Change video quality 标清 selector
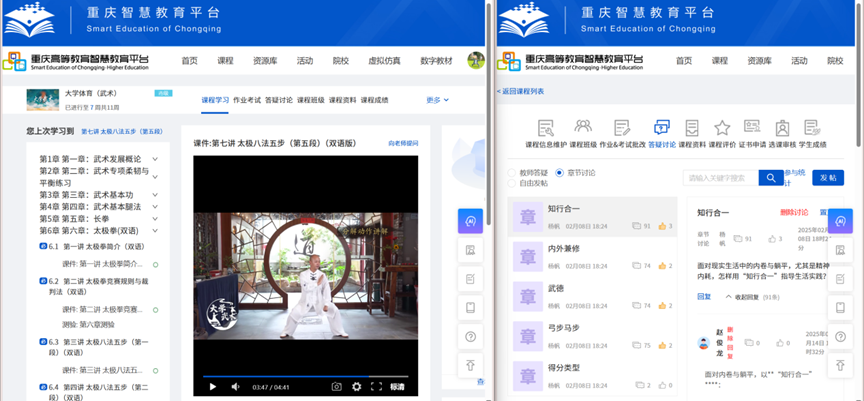Viewport: 864px width, 401px height. [x=397, y=387]
